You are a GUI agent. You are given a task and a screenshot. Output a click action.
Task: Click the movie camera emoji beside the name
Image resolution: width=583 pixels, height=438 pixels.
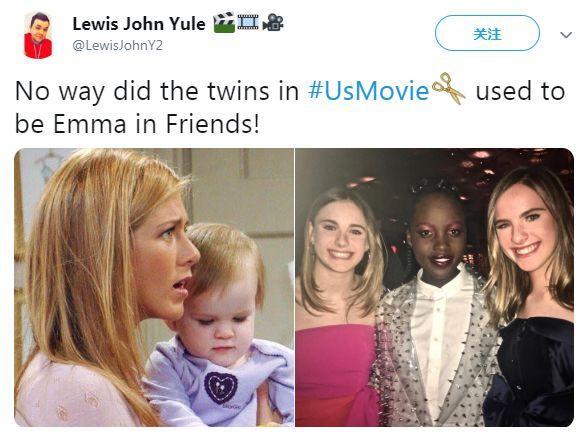(x=273, y=23)
